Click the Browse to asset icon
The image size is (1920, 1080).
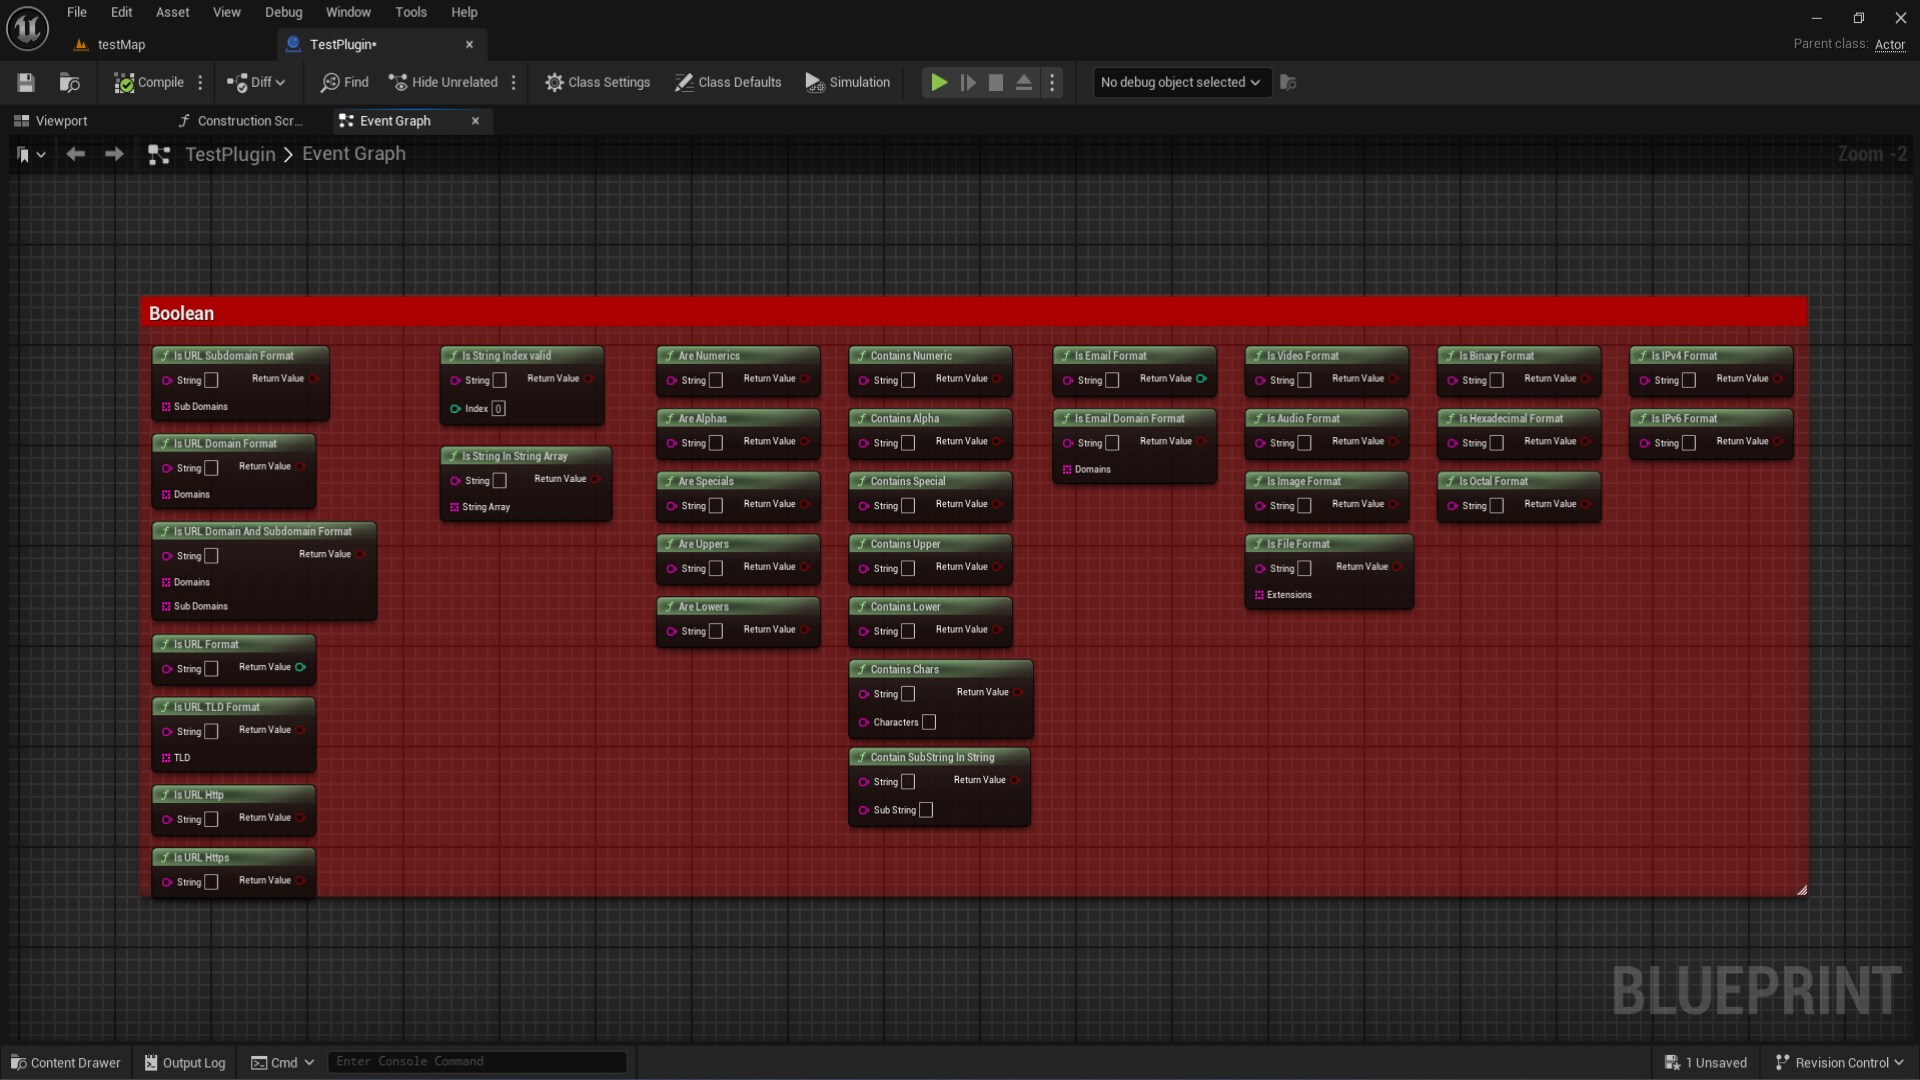click(69, 83)
